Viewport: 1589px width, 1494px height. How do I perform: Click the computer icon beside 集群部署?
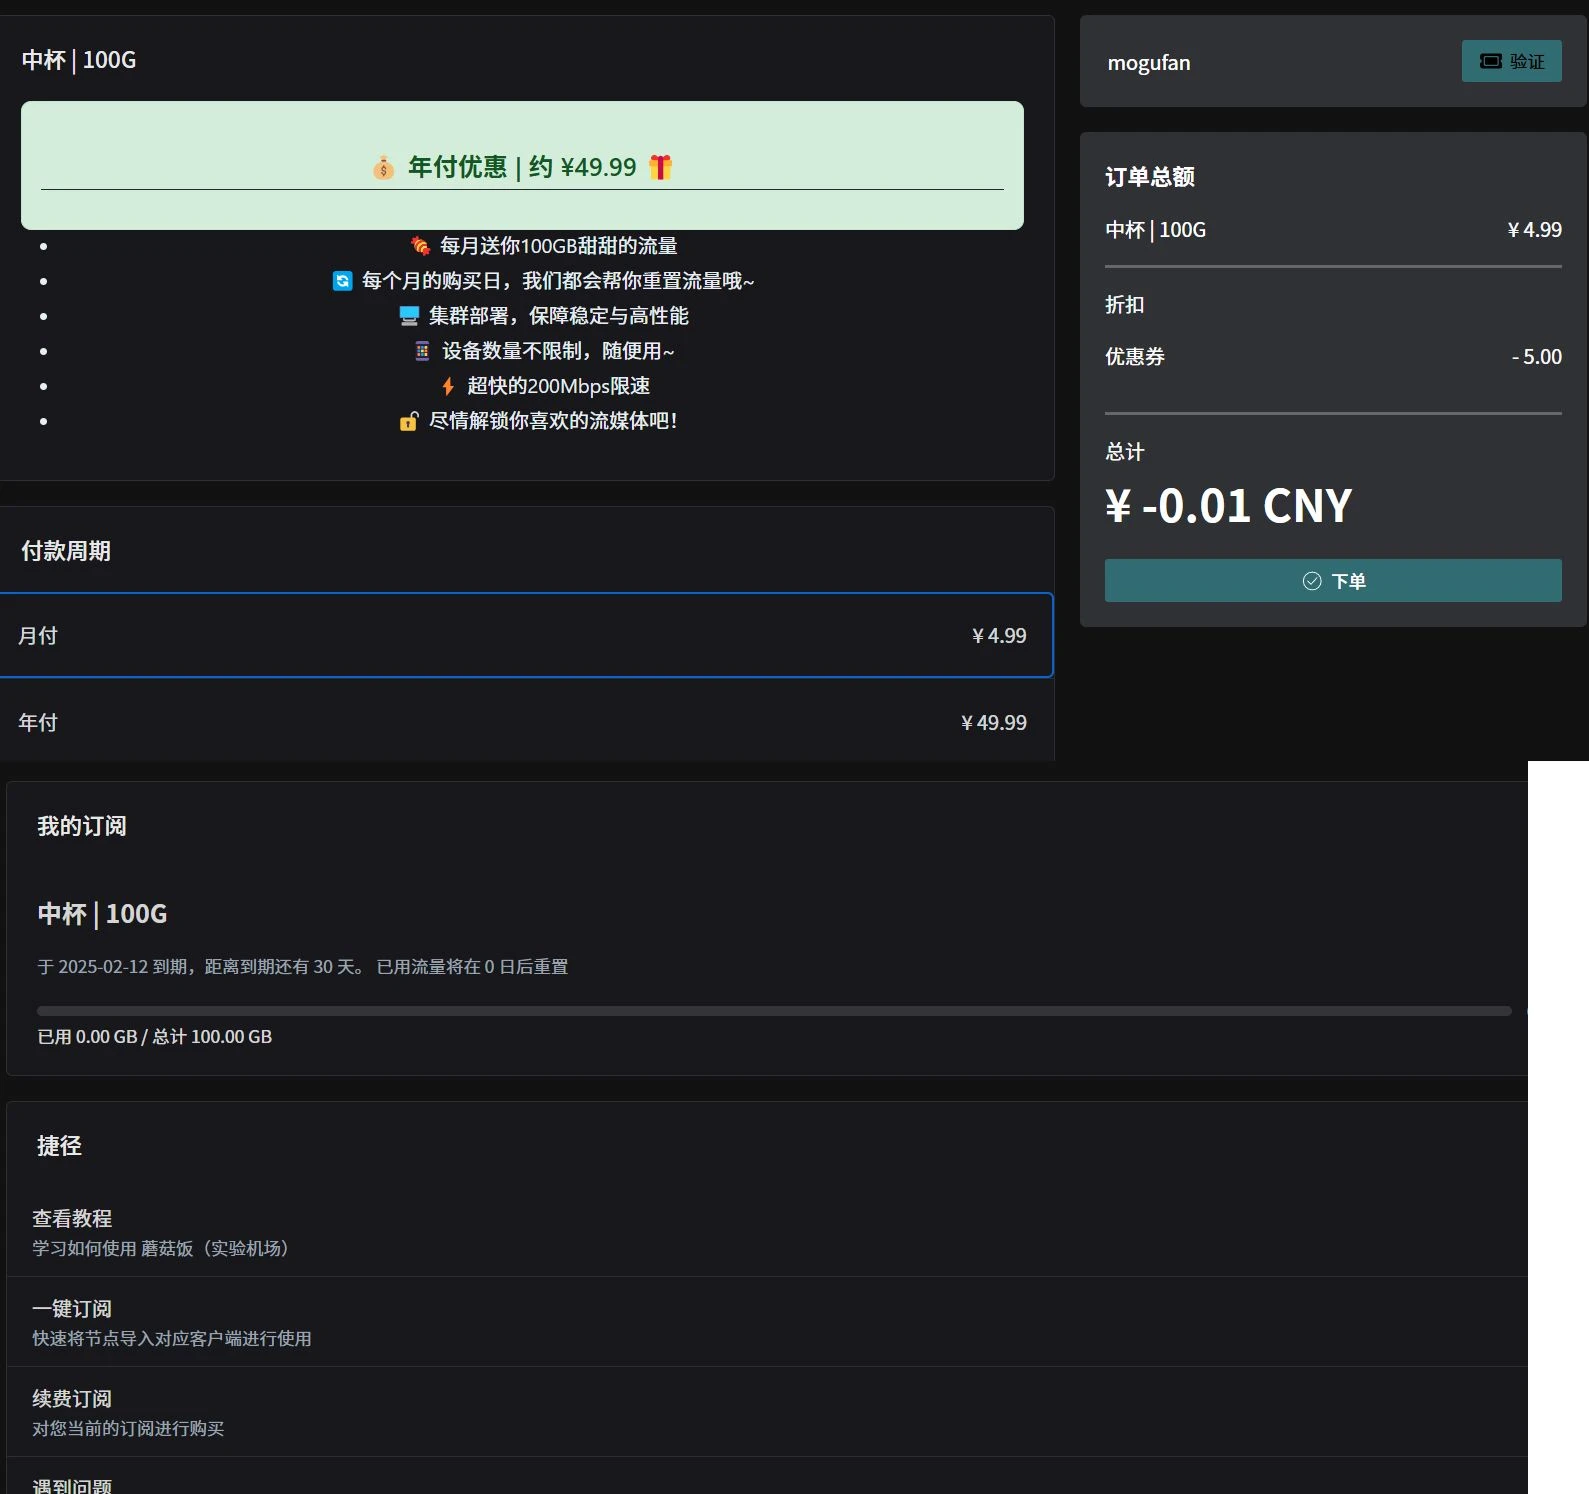[409, 316]
